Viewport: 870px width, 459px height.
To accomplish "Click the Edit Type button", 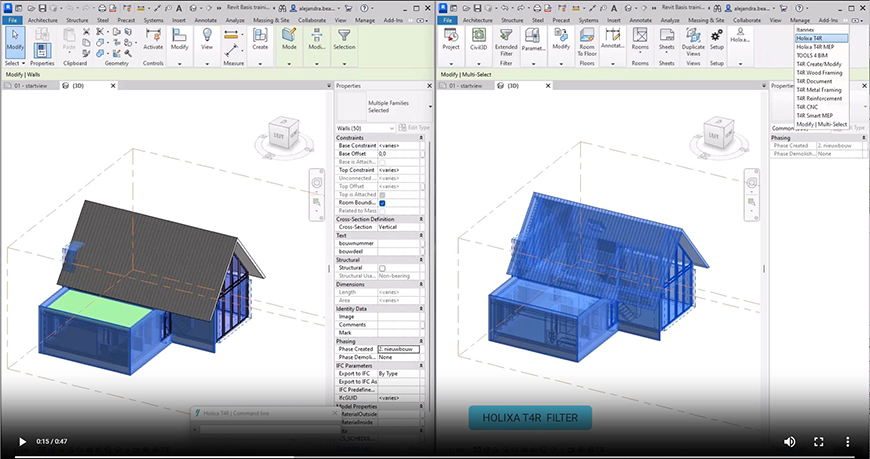I will (414, 128).
